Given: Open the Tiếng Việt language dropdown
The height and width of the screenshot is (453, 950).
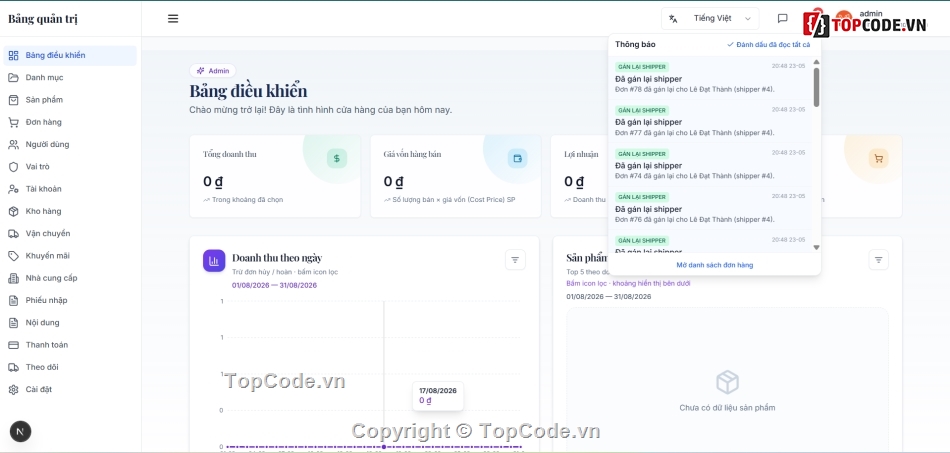Looking at the screenshot, I should [x=710, y=19].
